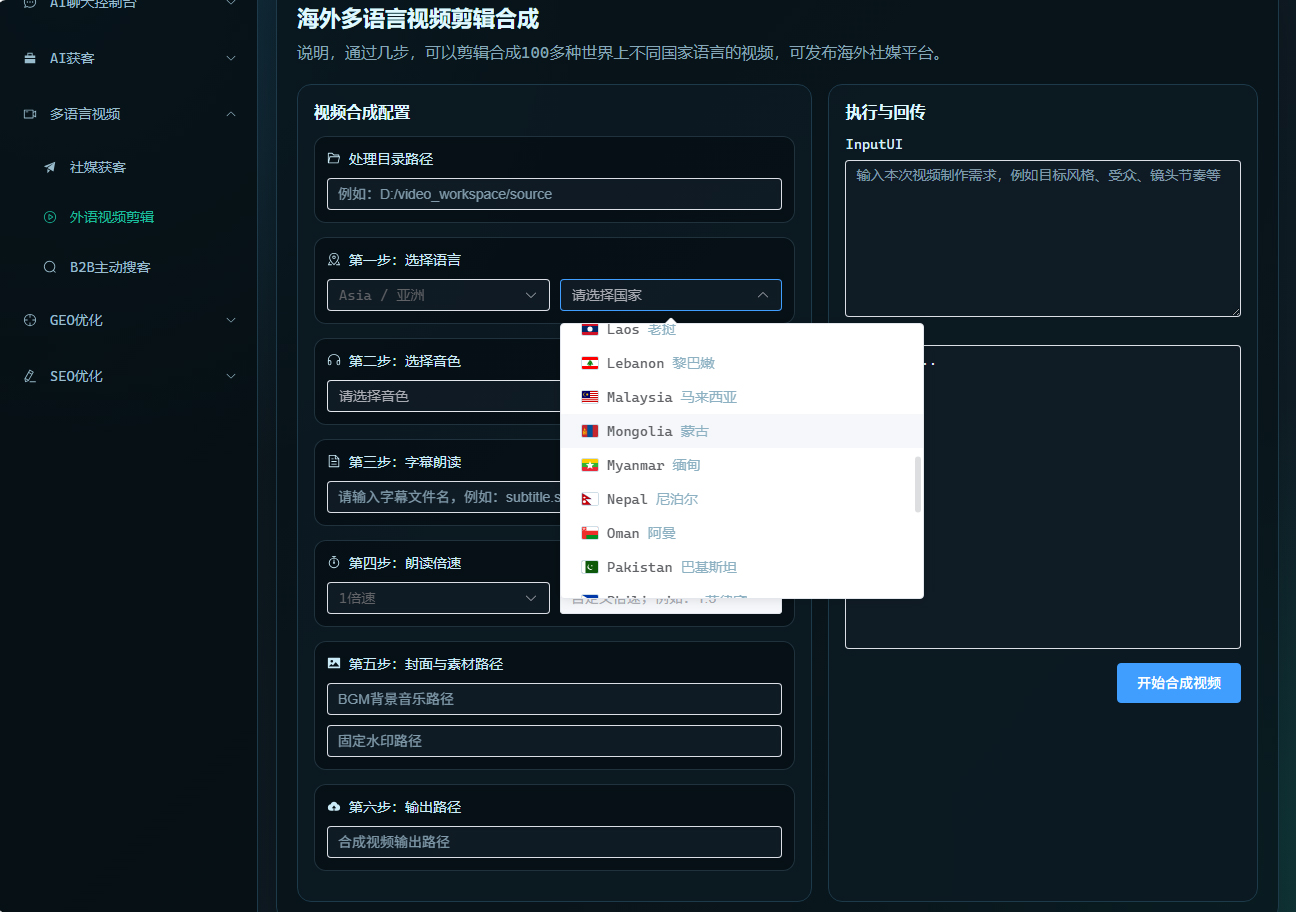Select Myanmar 缅甸 from country list

[741, 465]
